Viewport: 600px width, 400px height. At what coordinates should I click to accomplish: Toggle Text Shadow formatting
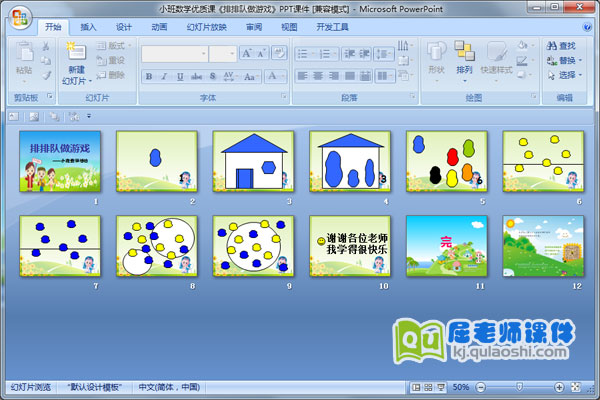(213, 77)
